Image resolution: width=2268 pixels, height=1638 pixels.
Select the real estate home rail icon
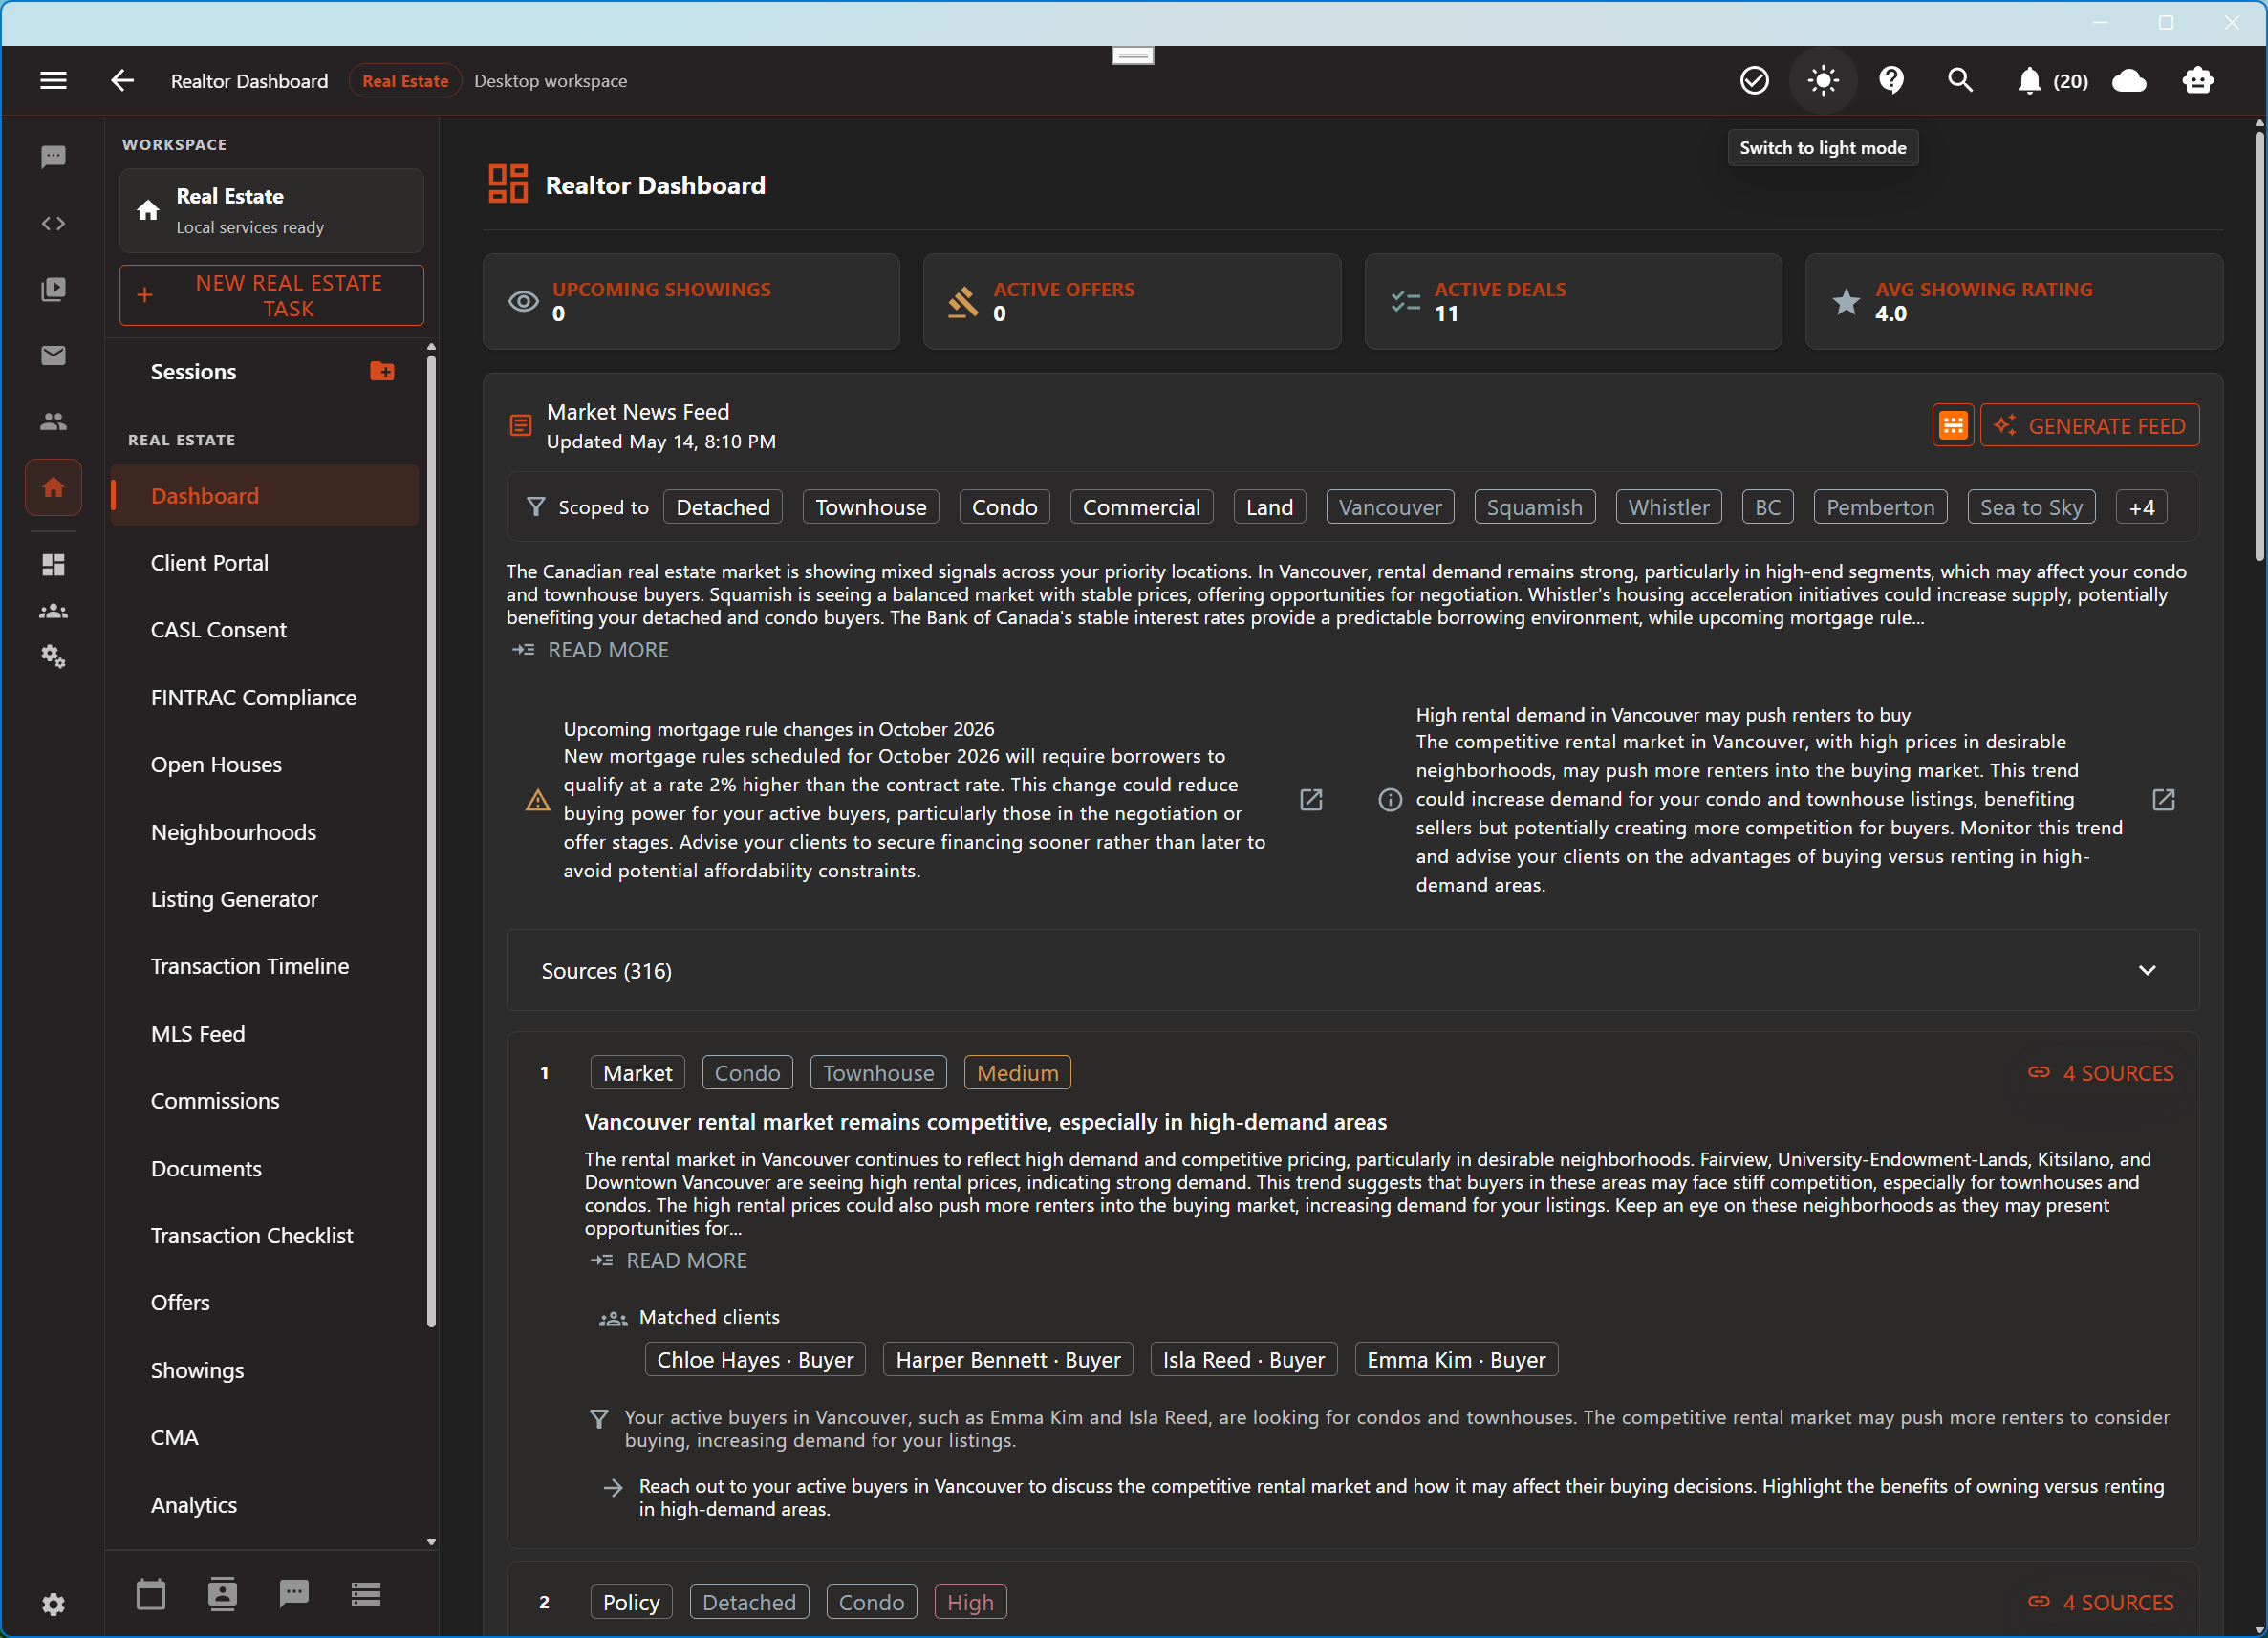pyautogui.click(x=53, y=487)
